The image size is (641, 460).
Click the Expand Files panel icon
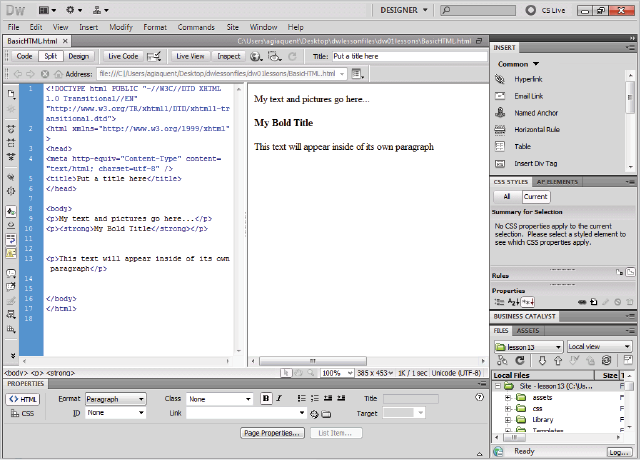click(628, 360)
